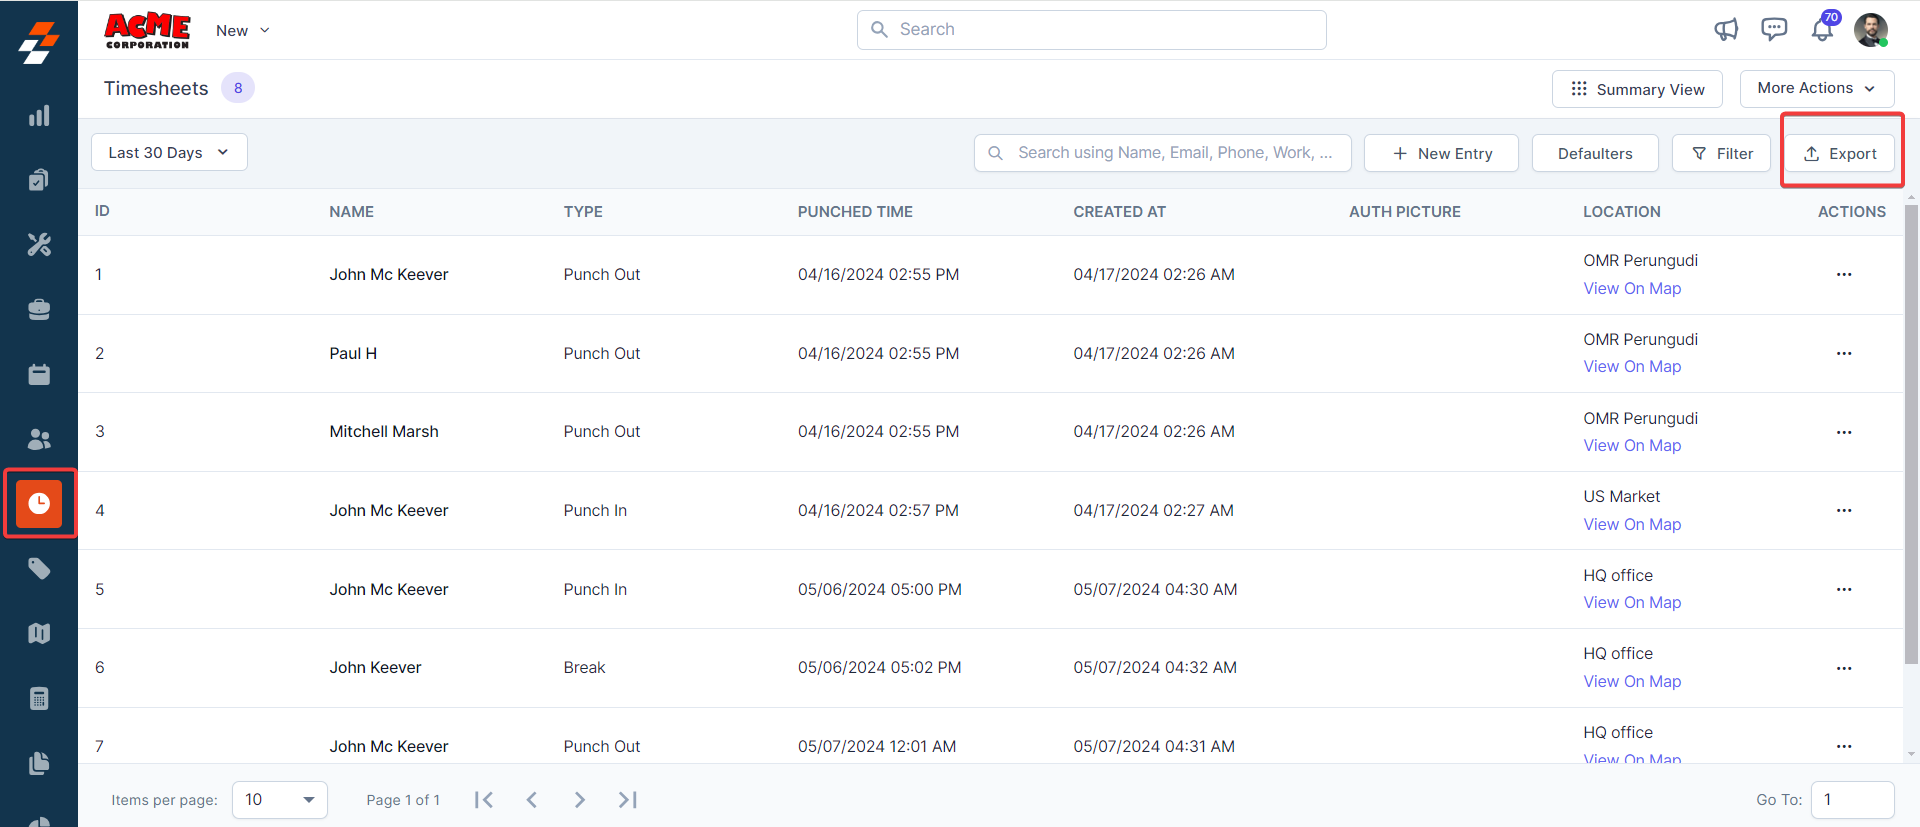Click the notifications bell icon
Screen dimensions: 1920x827
coord(1822,30)
